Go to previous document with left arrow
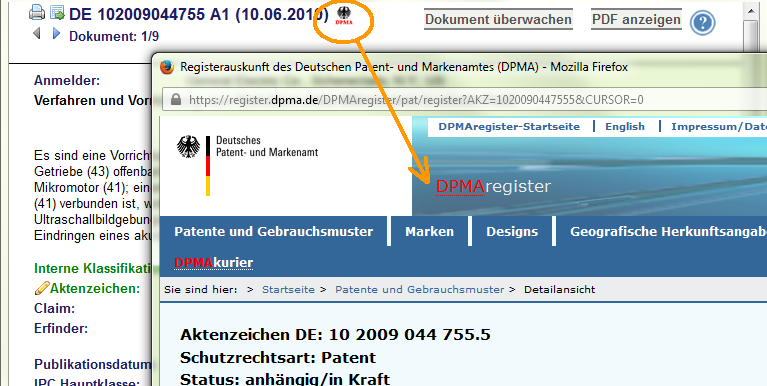 coord(36,33)
